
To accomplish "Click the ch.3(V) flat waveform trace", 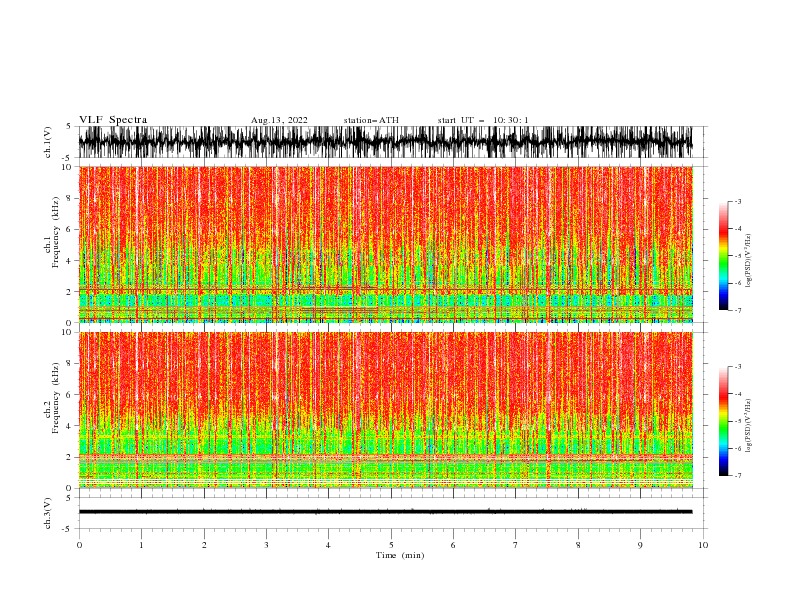I will click(x=385, y=512).
